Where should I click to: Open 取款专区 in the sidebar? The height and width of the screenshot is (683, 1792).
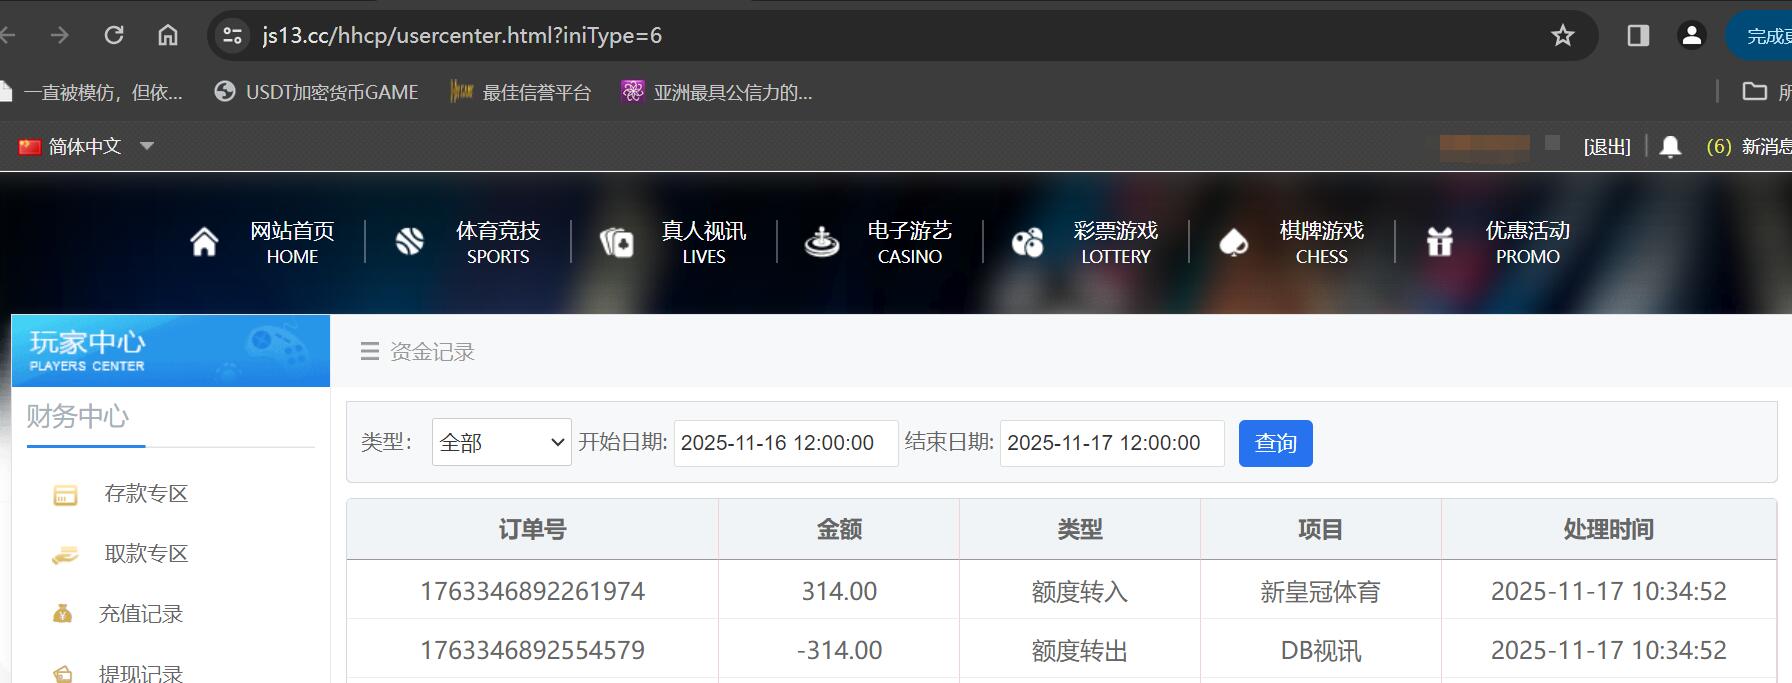point(146,554)
